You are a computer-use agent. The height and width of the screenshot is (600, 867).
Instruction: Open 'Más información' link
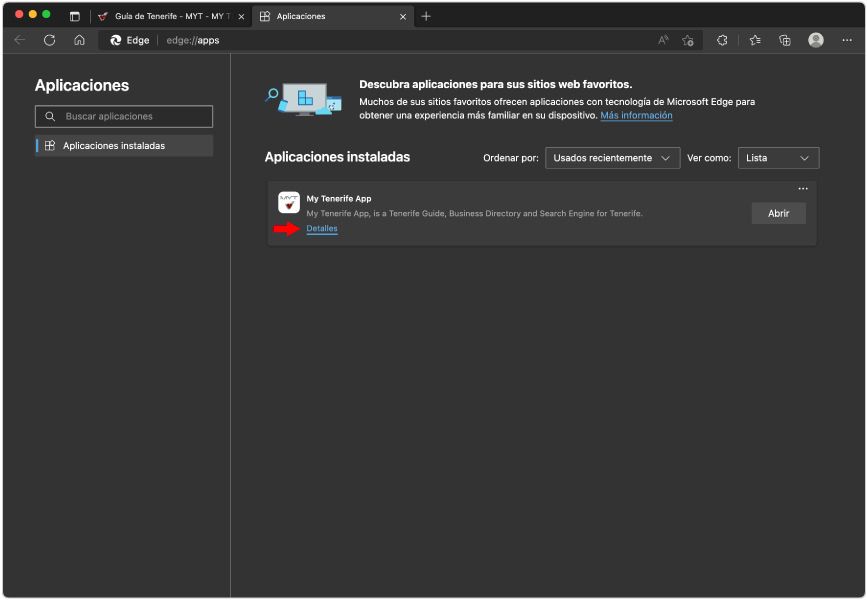coord(637,114)
